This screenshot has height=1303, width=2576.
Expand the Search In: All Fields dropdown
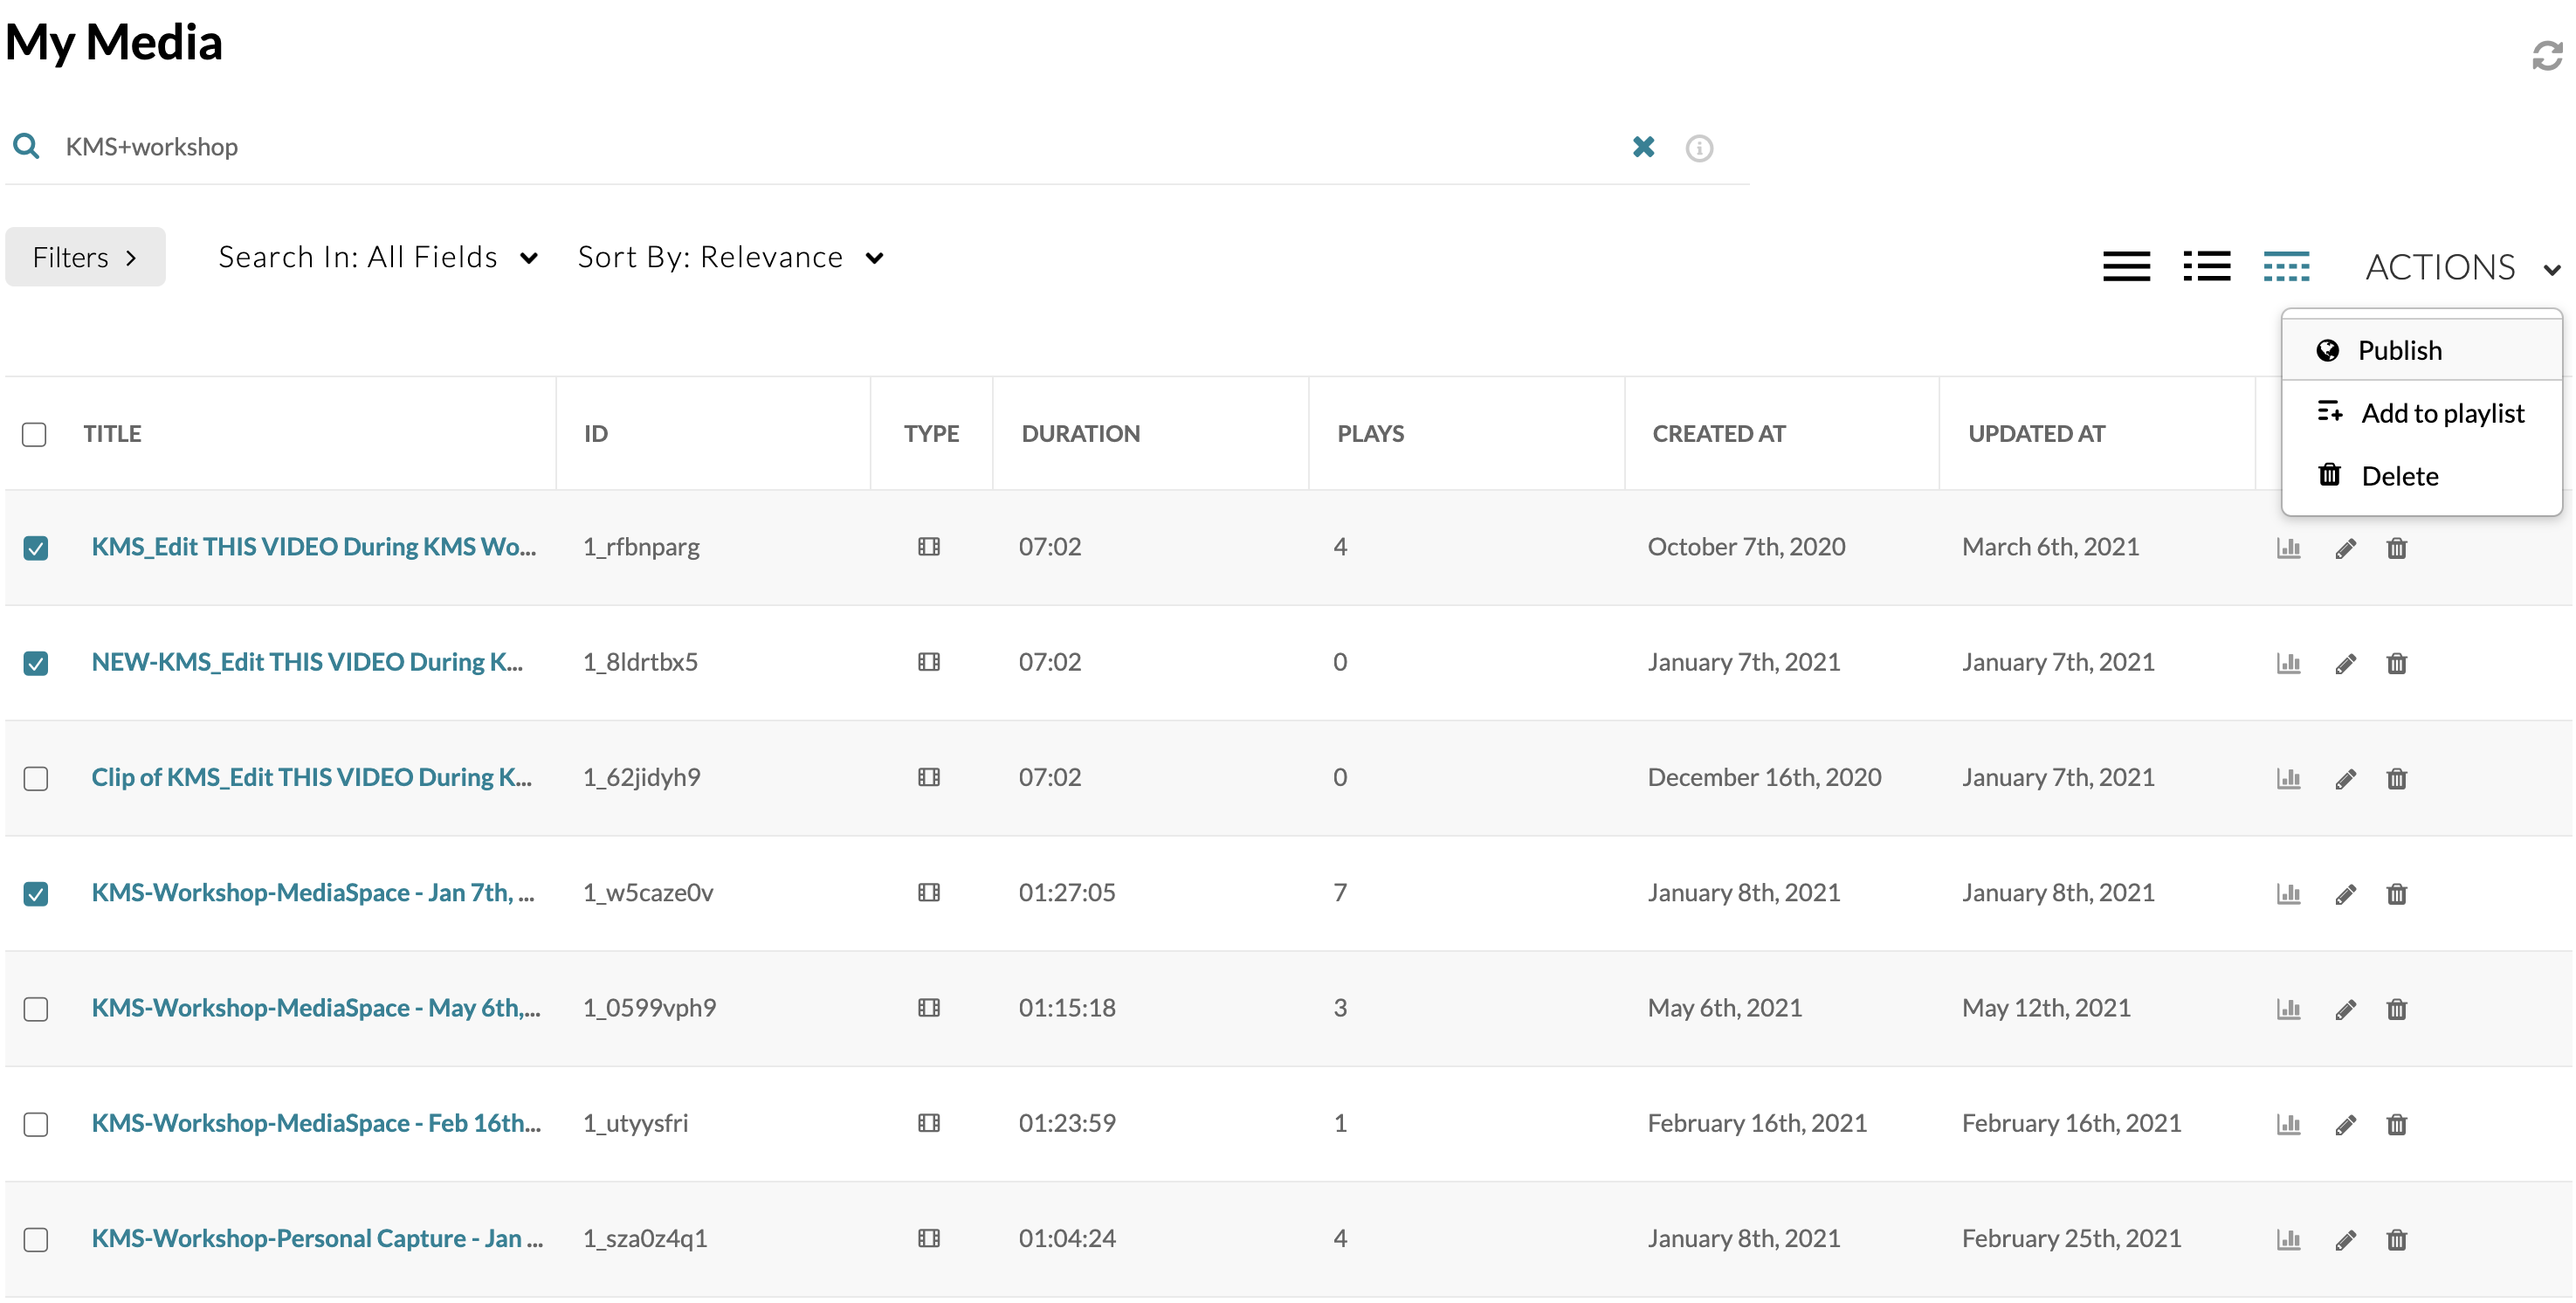pos(378,257)
